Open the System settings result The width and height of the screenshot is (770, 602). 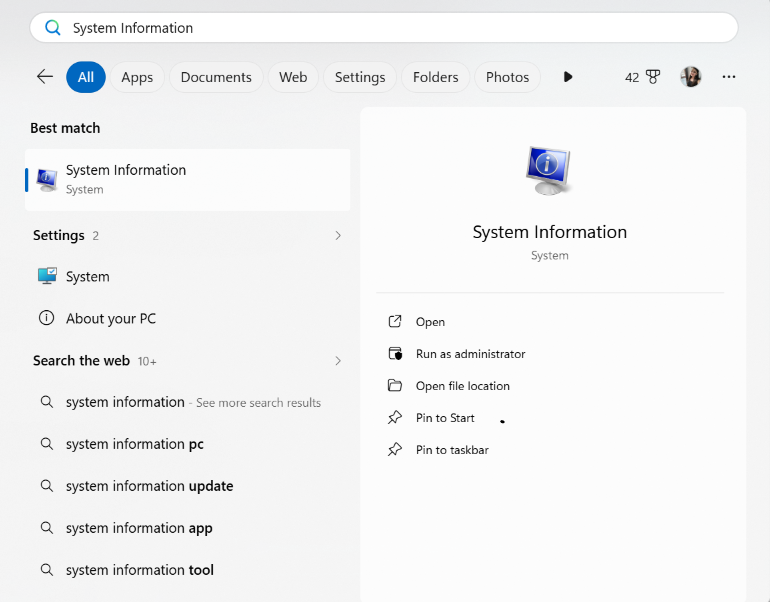point(188,276)
